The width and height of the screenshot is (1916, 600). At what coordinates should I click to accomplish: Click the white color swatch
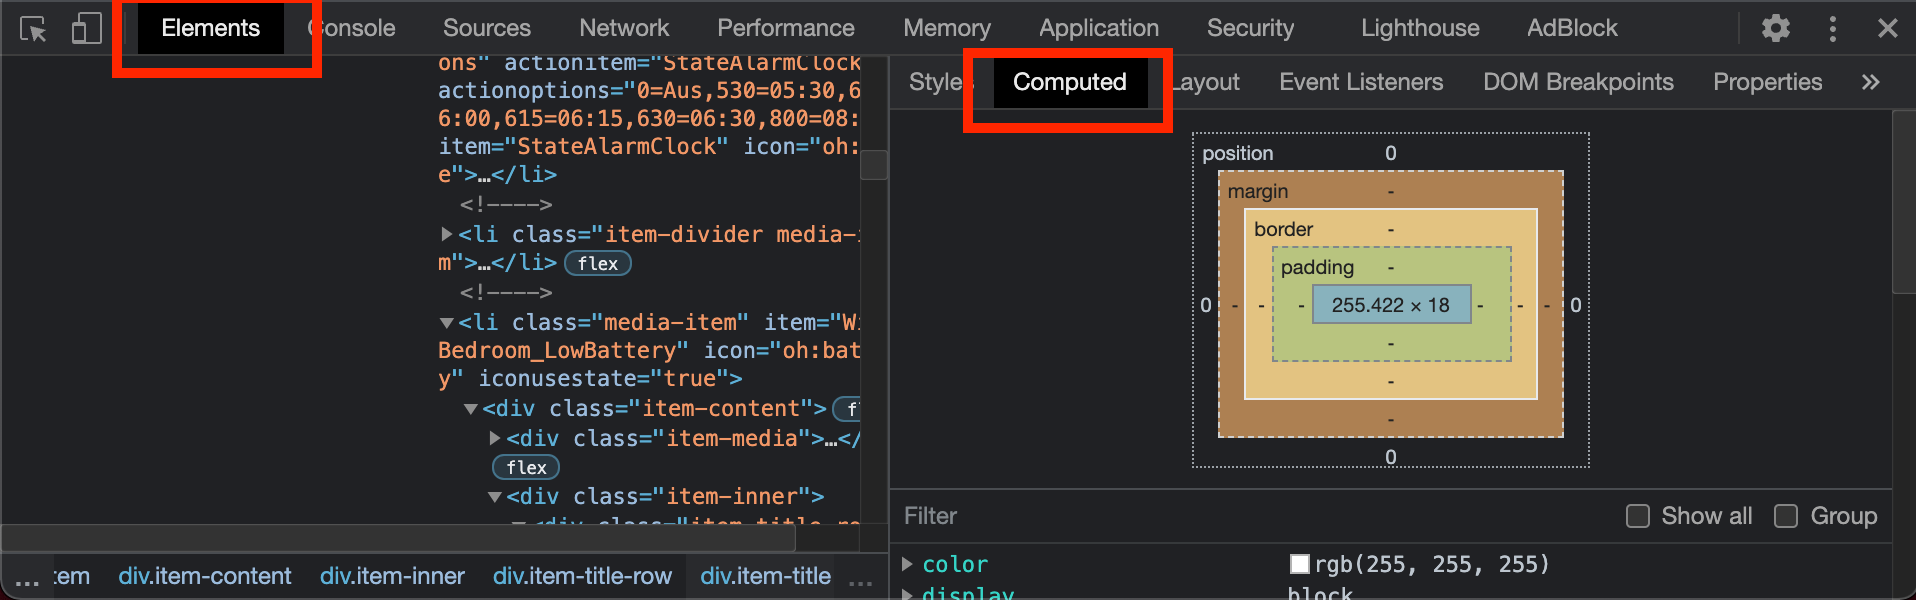click(1299, 564)
